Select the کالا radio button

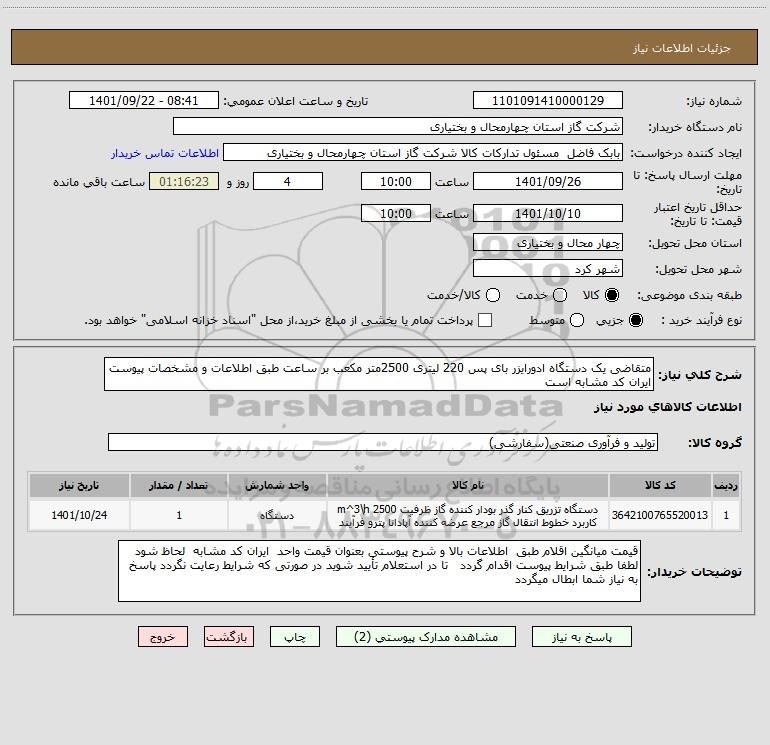pos(612,295)
